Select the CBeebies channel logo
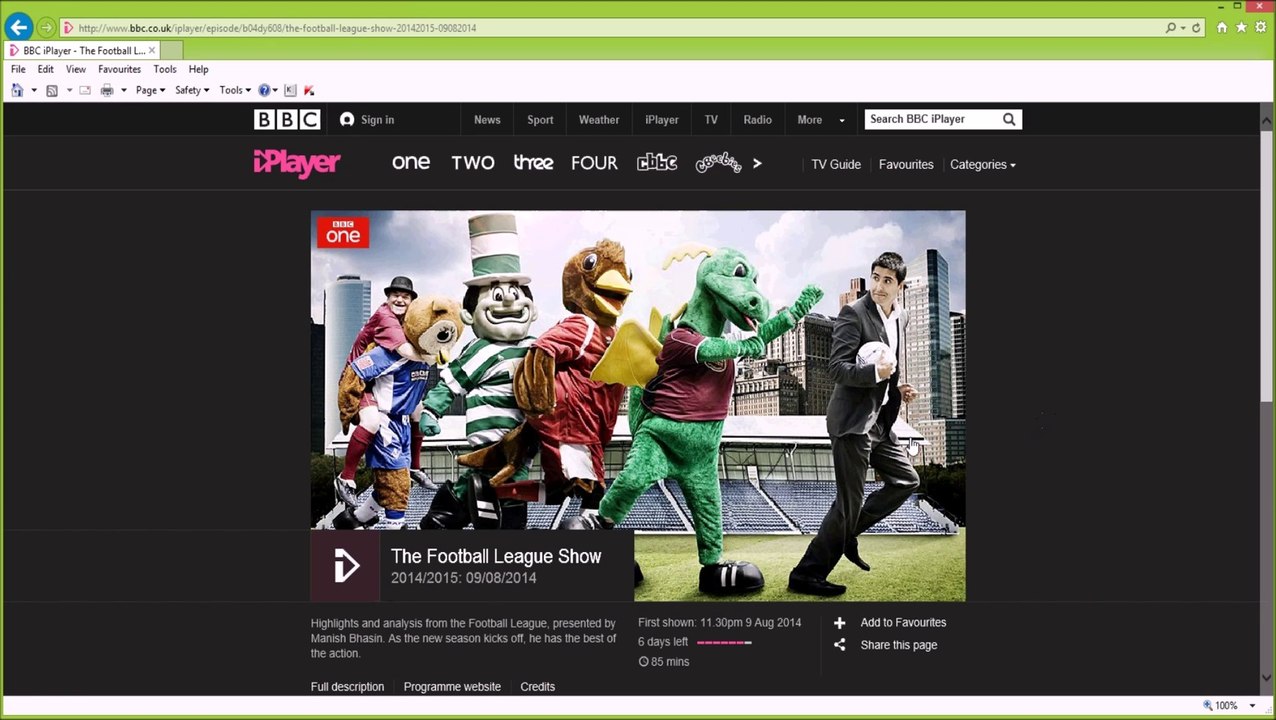The height and width of the screenshot is (720, 1276). coord(718,163)
